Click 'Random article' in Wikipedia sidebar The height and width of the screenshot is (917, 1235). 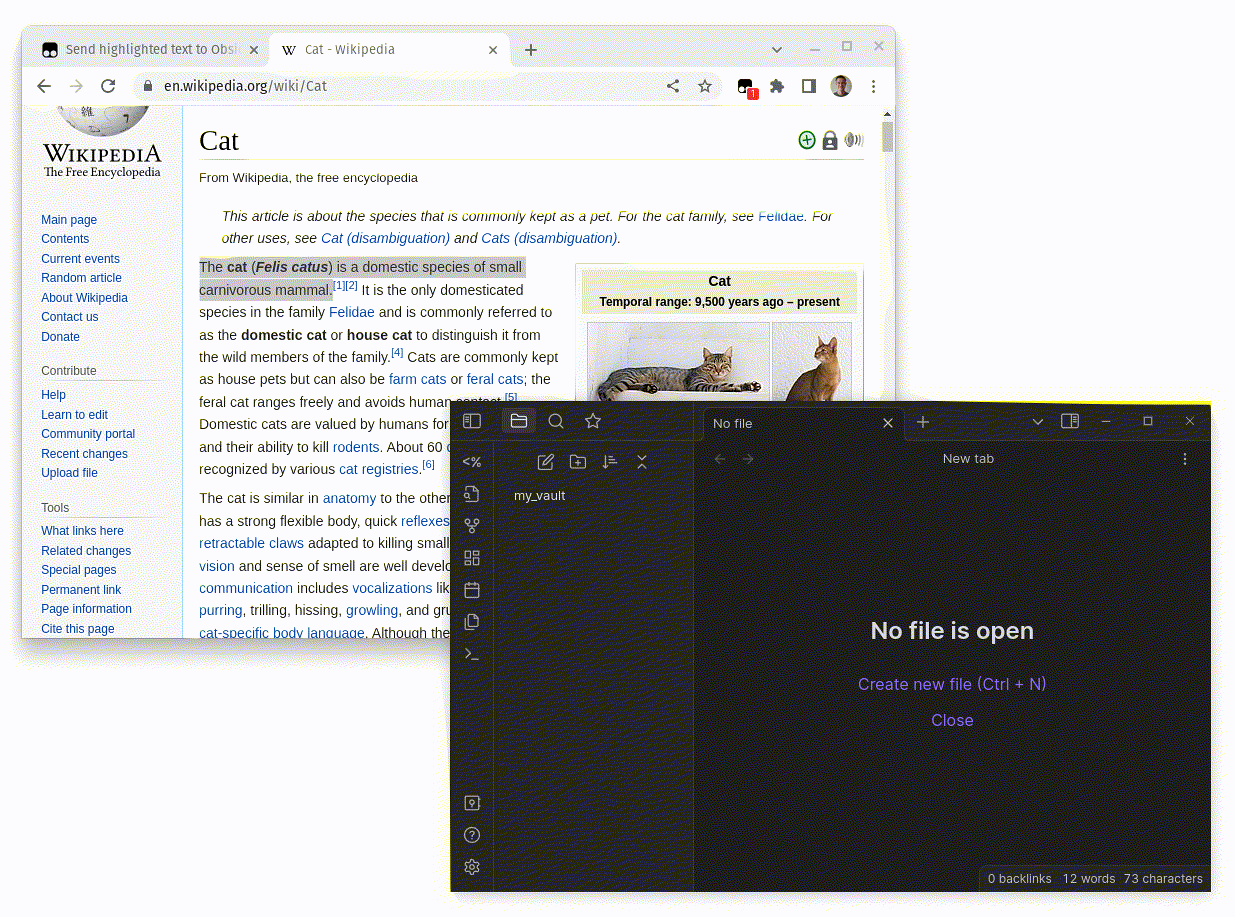coord(81,278)
